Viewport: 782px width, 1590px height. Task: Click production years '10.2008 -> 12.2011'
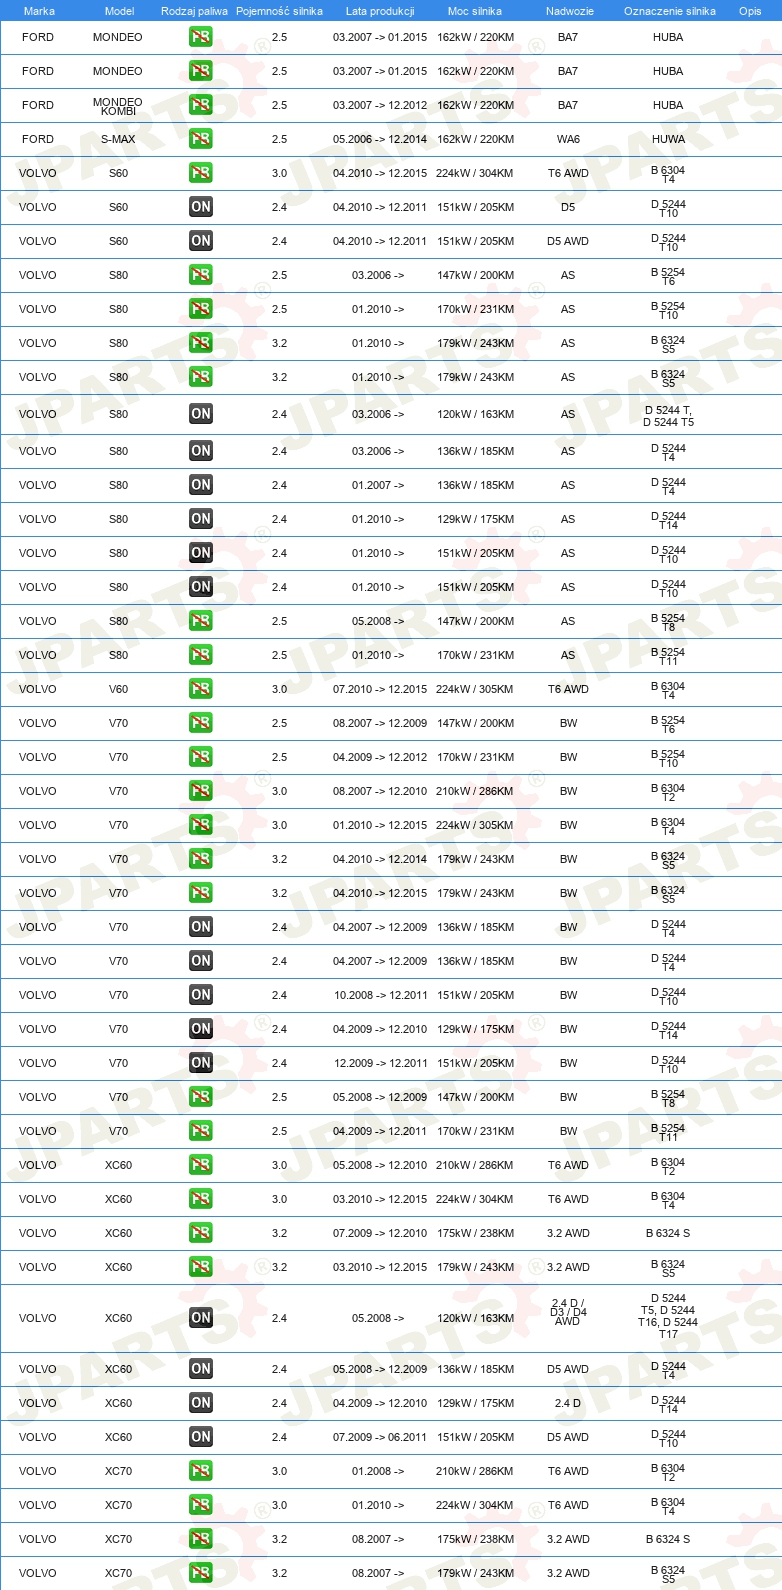[380, 995]
